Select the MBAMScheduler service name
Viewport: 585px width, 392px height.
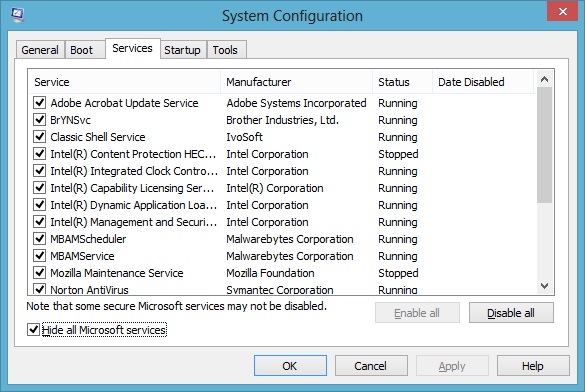(x=88, y=239)
